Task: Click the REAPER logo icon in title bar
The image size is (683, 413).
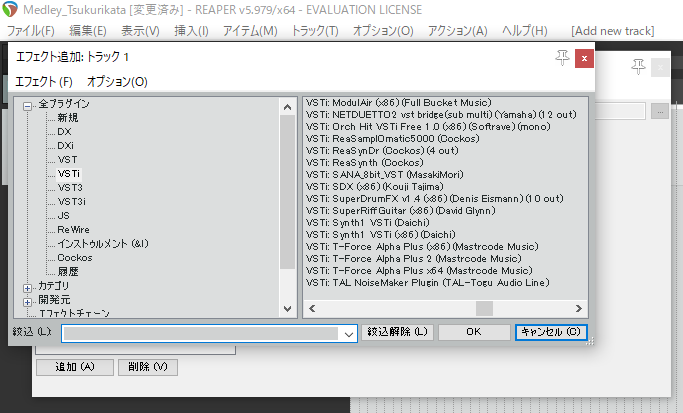Action: tap(10, 9)
